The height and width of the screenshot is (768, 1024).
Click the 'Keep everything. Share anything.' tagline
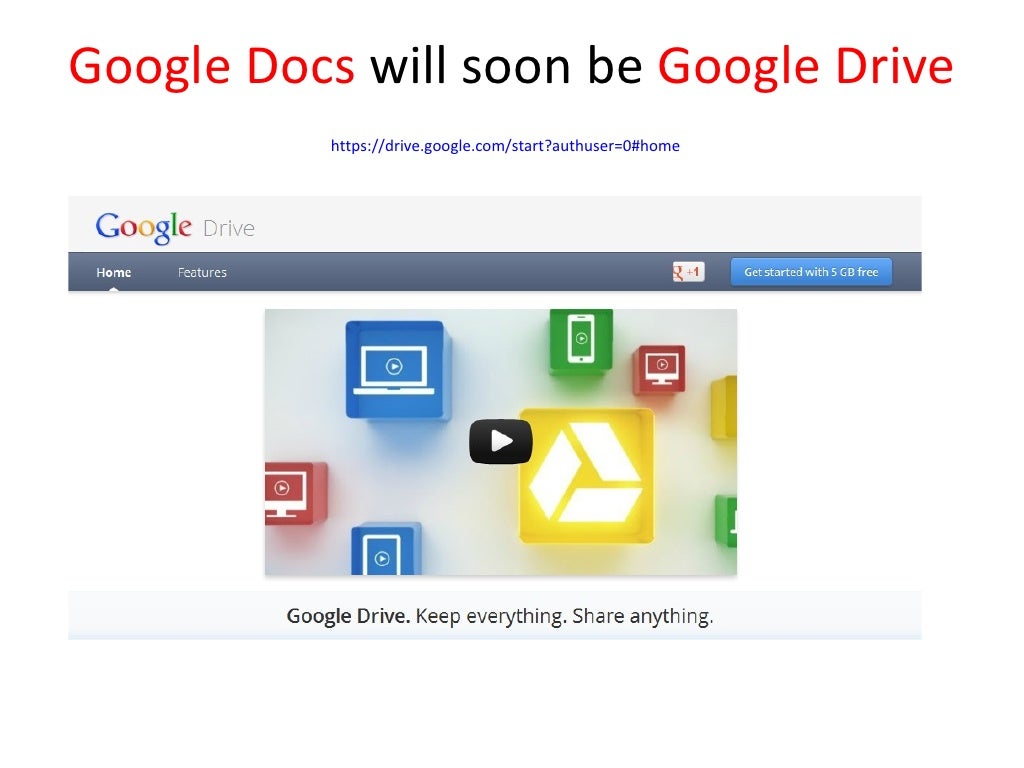tap(564, 616)
